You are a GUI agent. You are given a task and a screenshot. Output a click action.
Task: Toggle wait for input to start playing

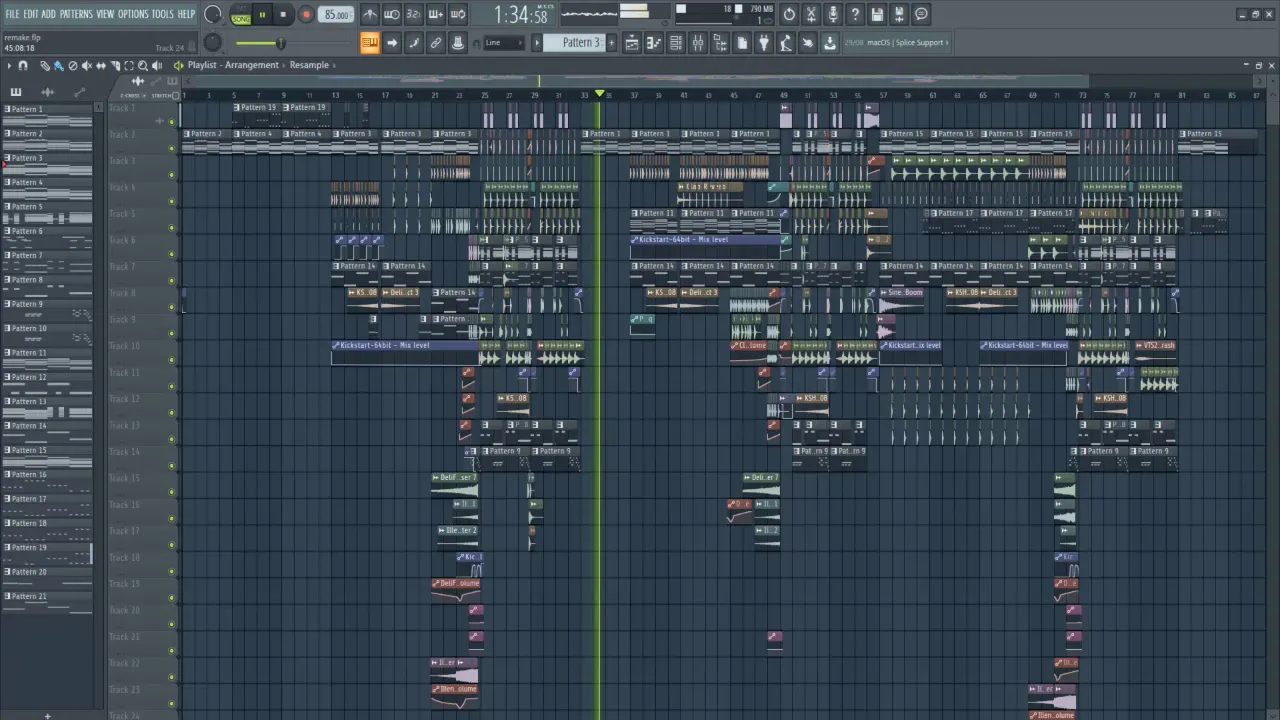392,14
